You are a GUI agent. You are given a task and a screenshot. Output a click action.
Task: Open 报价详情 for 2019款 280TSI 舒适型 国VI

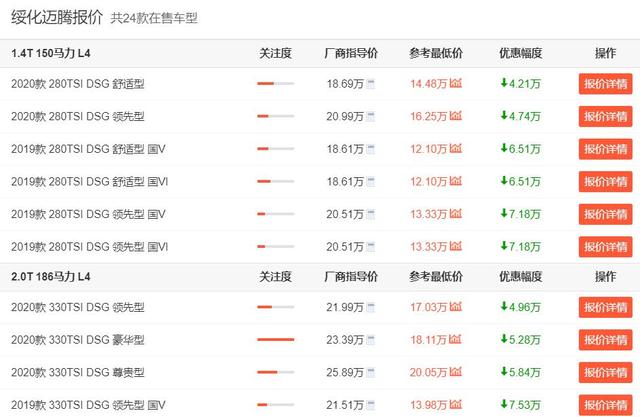click(605, 181)
